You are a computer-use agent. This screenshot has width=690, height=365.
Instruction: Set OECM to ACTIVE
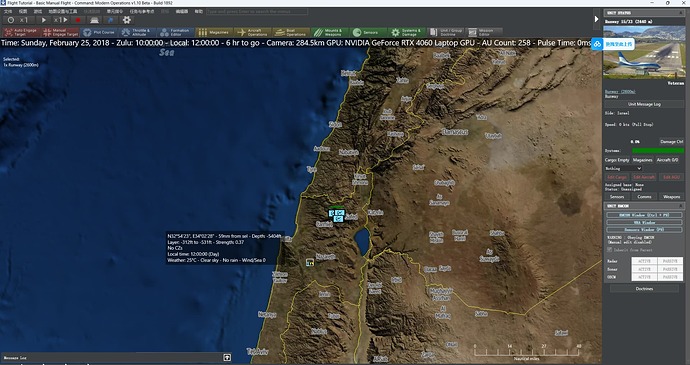tap(644, 277)
